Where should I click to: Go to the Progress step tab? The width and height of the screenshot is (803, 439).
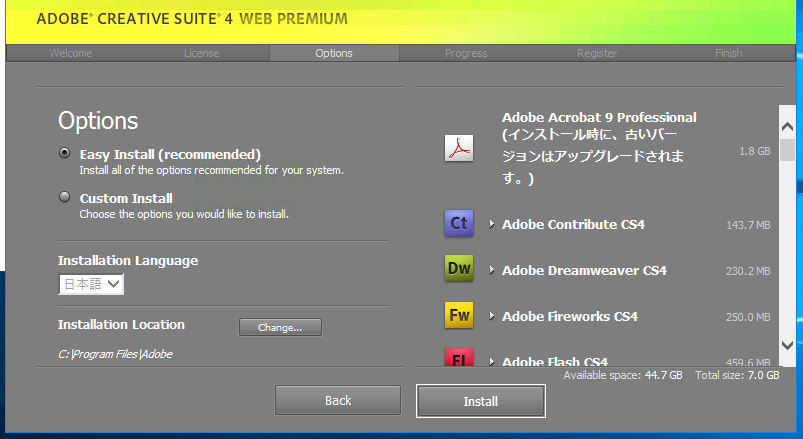tap(466, 53)
